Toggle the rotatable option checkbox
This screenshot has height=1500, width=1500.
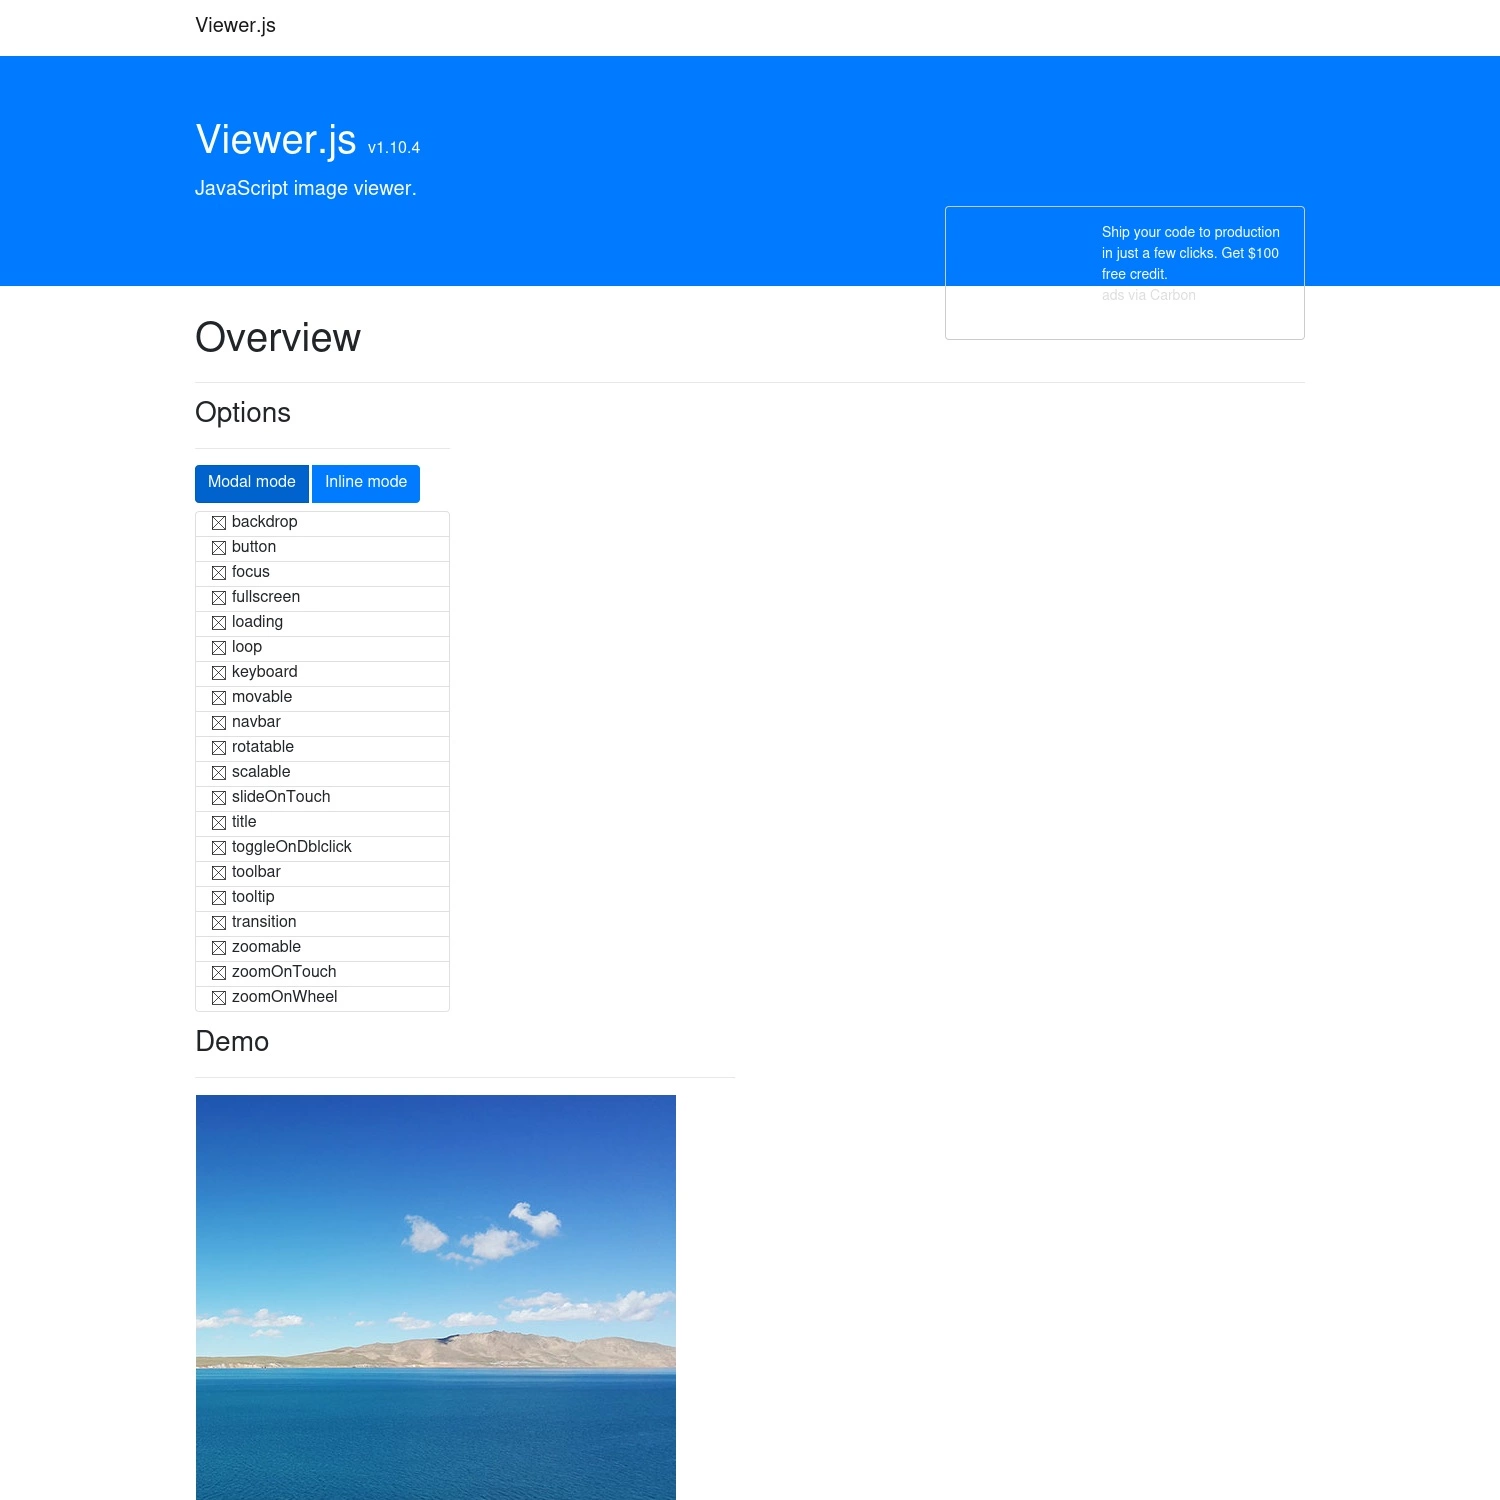(219, 748)
